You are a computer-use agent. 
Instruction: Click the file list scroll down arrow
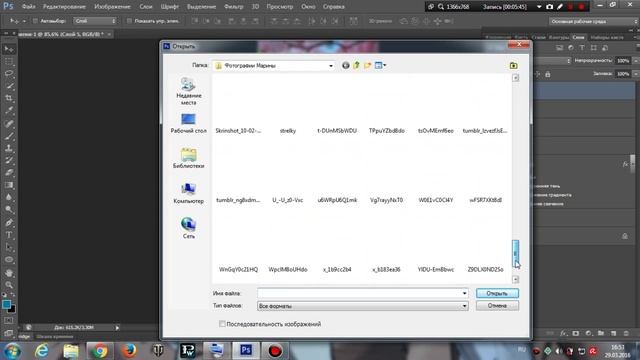tap(516, 280)
